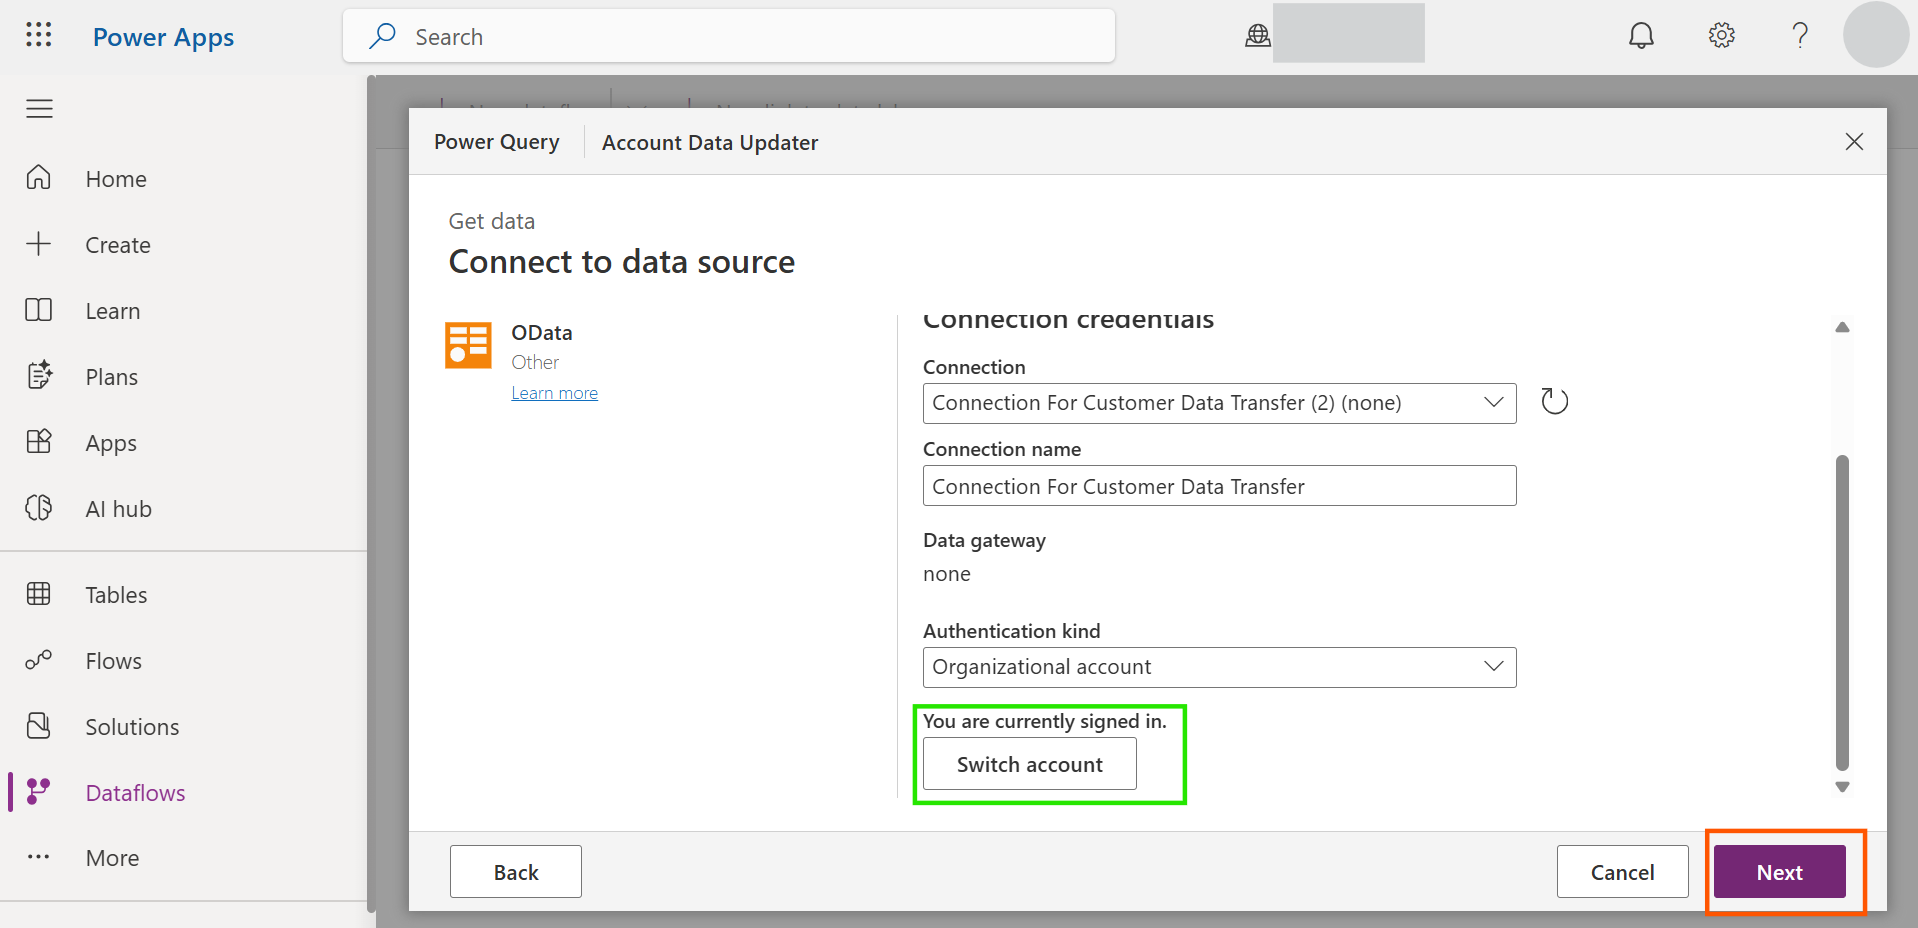
Task: Go to Dataflows in sidebar
Action: (x=135, y=793)
